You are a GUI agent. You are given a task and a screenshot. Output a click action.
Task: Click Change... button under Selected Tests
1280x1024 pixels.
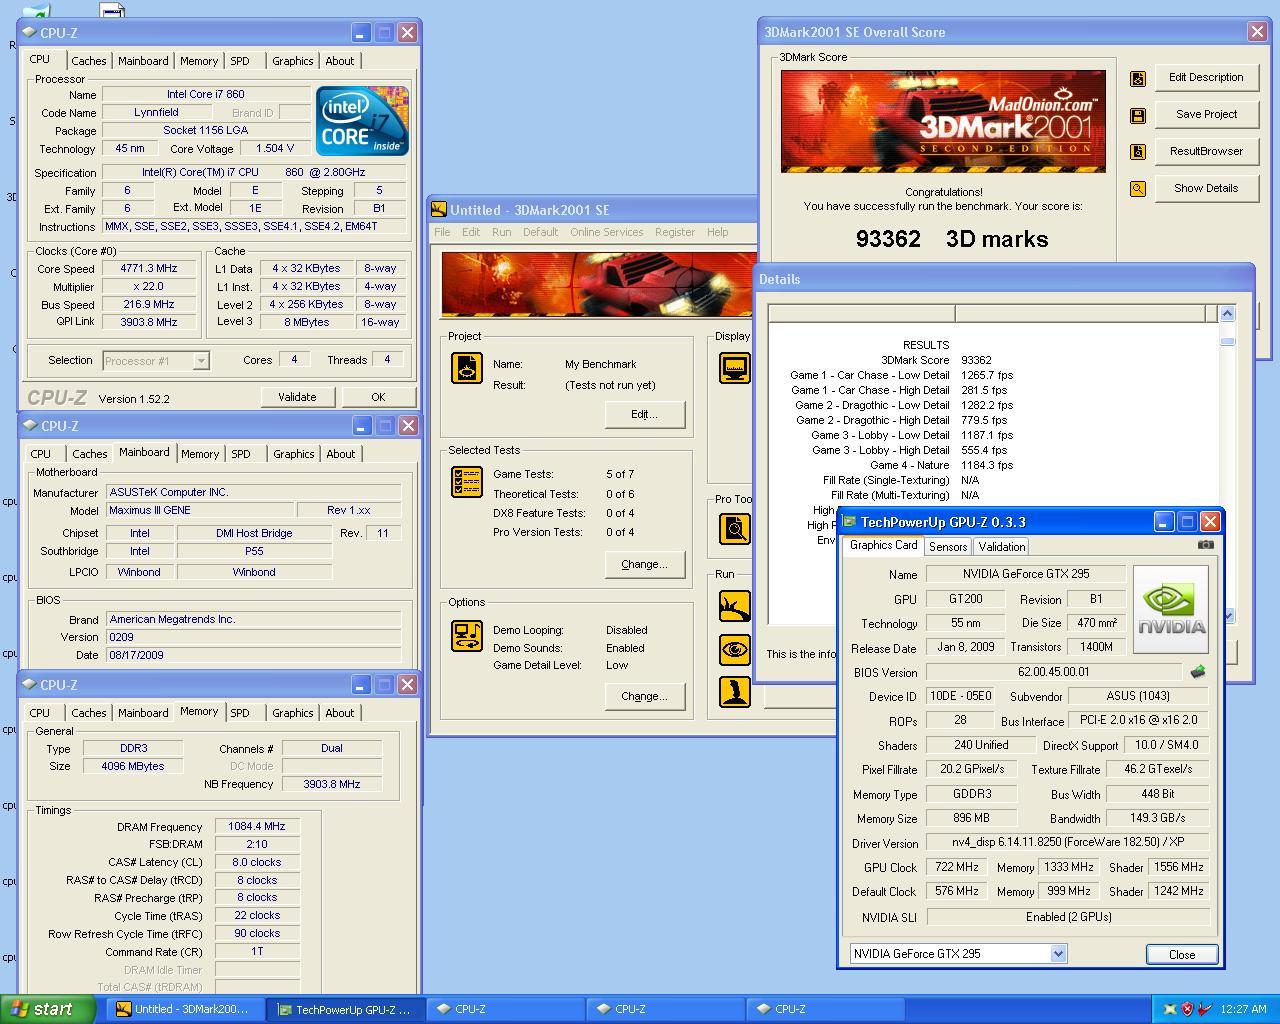coord(645,564)
